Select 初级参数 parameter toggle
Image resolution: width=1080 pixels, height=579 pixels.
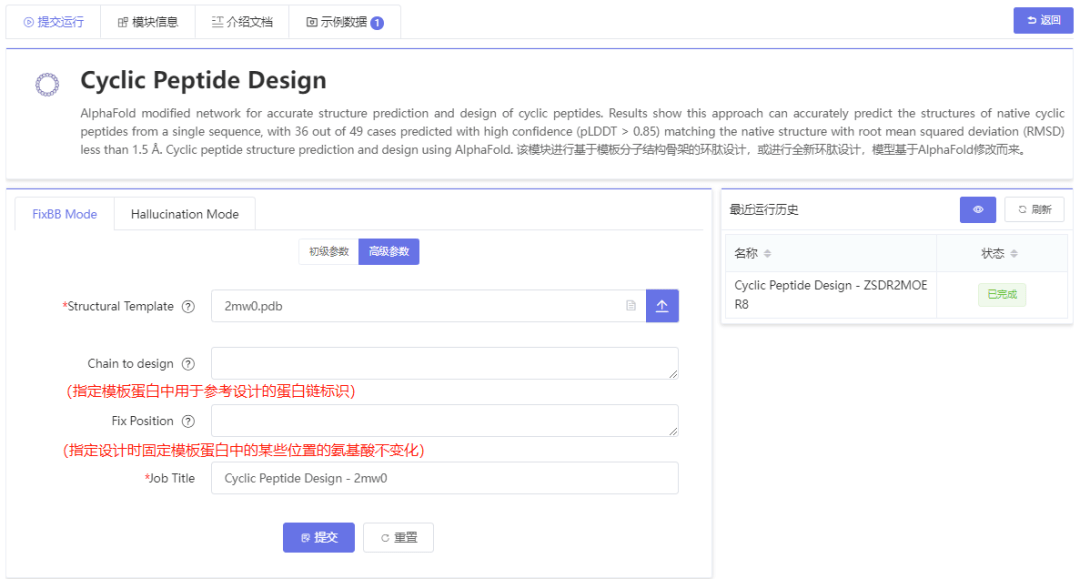click(328, 252)
